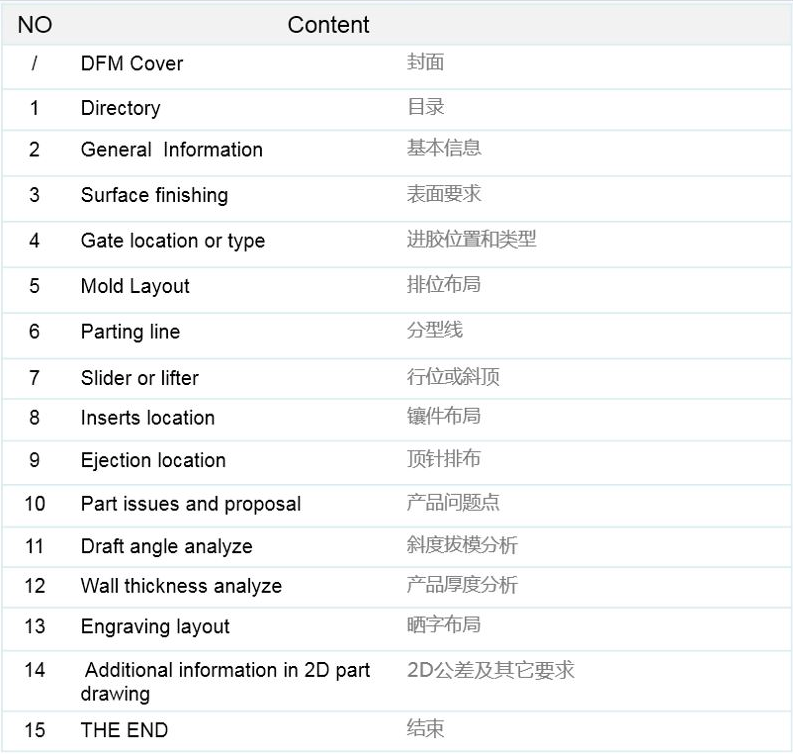This screenshot has width=793, height=754.
Task: Choose the 'Inserts location' entry
Action: [x=148, y=418]
